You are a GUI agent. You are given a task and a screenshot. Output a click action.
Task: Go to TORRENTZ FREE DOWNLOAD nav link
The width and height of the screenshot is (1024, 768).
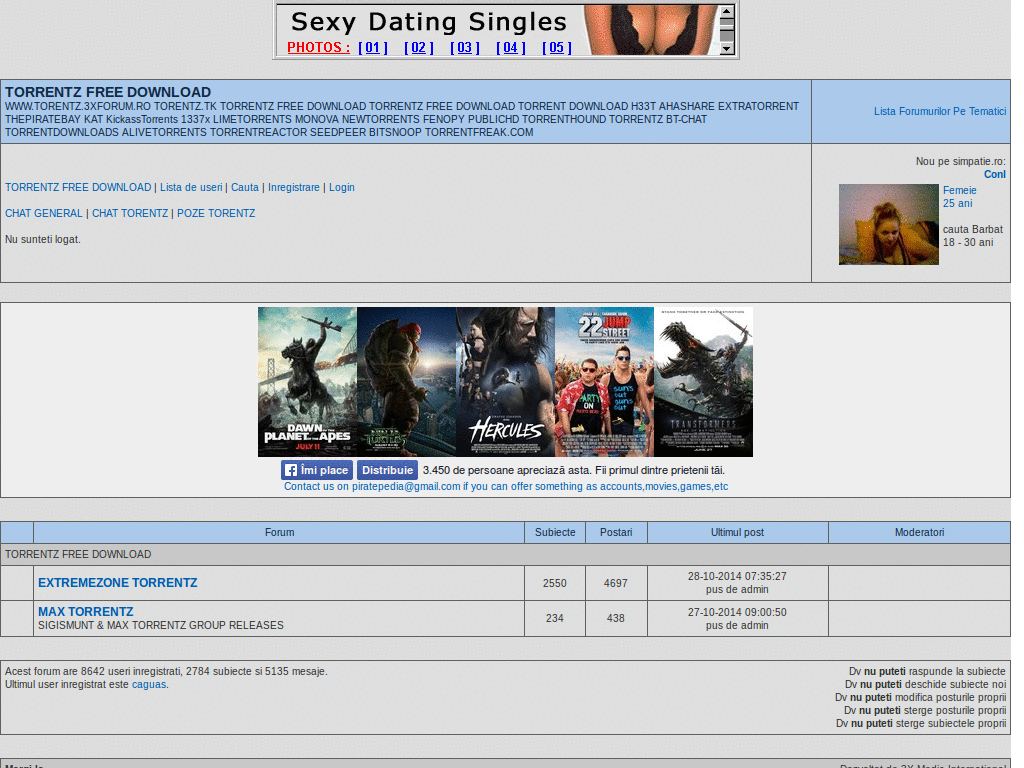78,187
